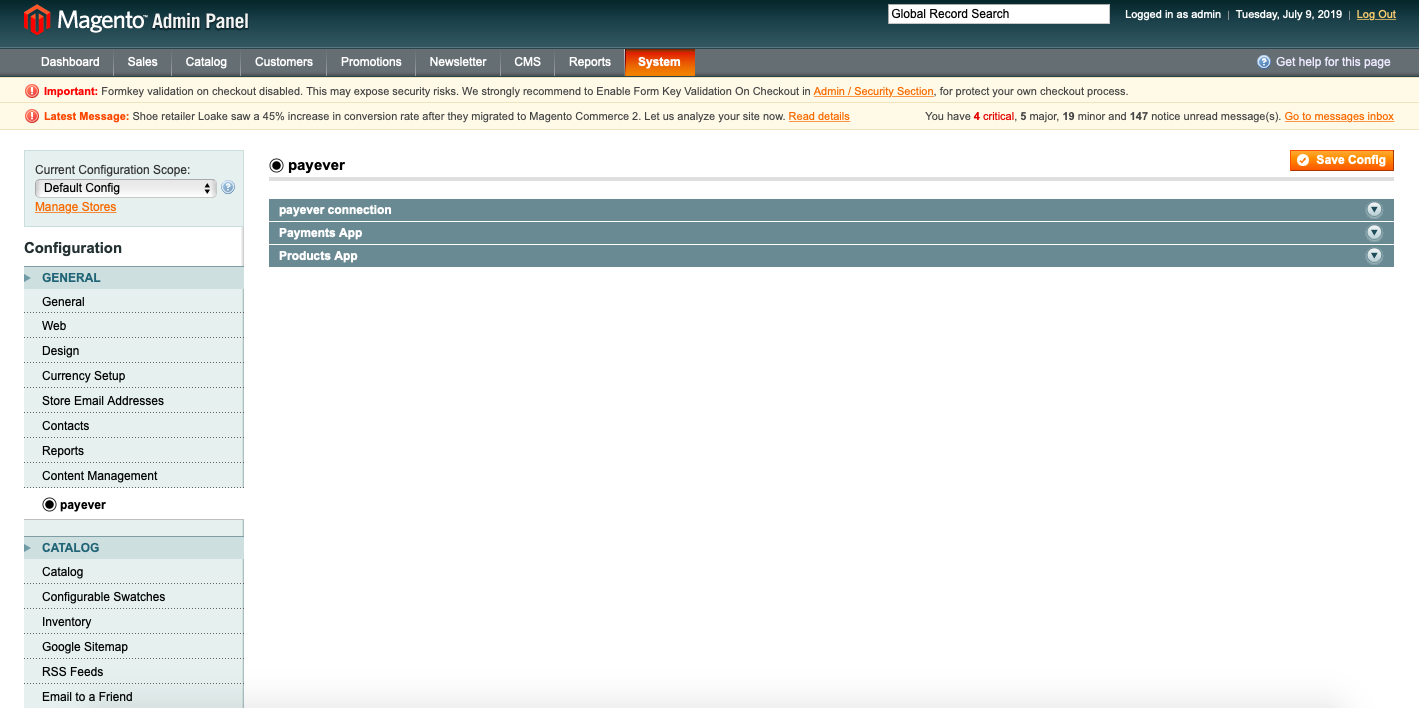1419x708 pixels.
Task: Click the 4 critical messages count
Action: click(x=994, y=116)
